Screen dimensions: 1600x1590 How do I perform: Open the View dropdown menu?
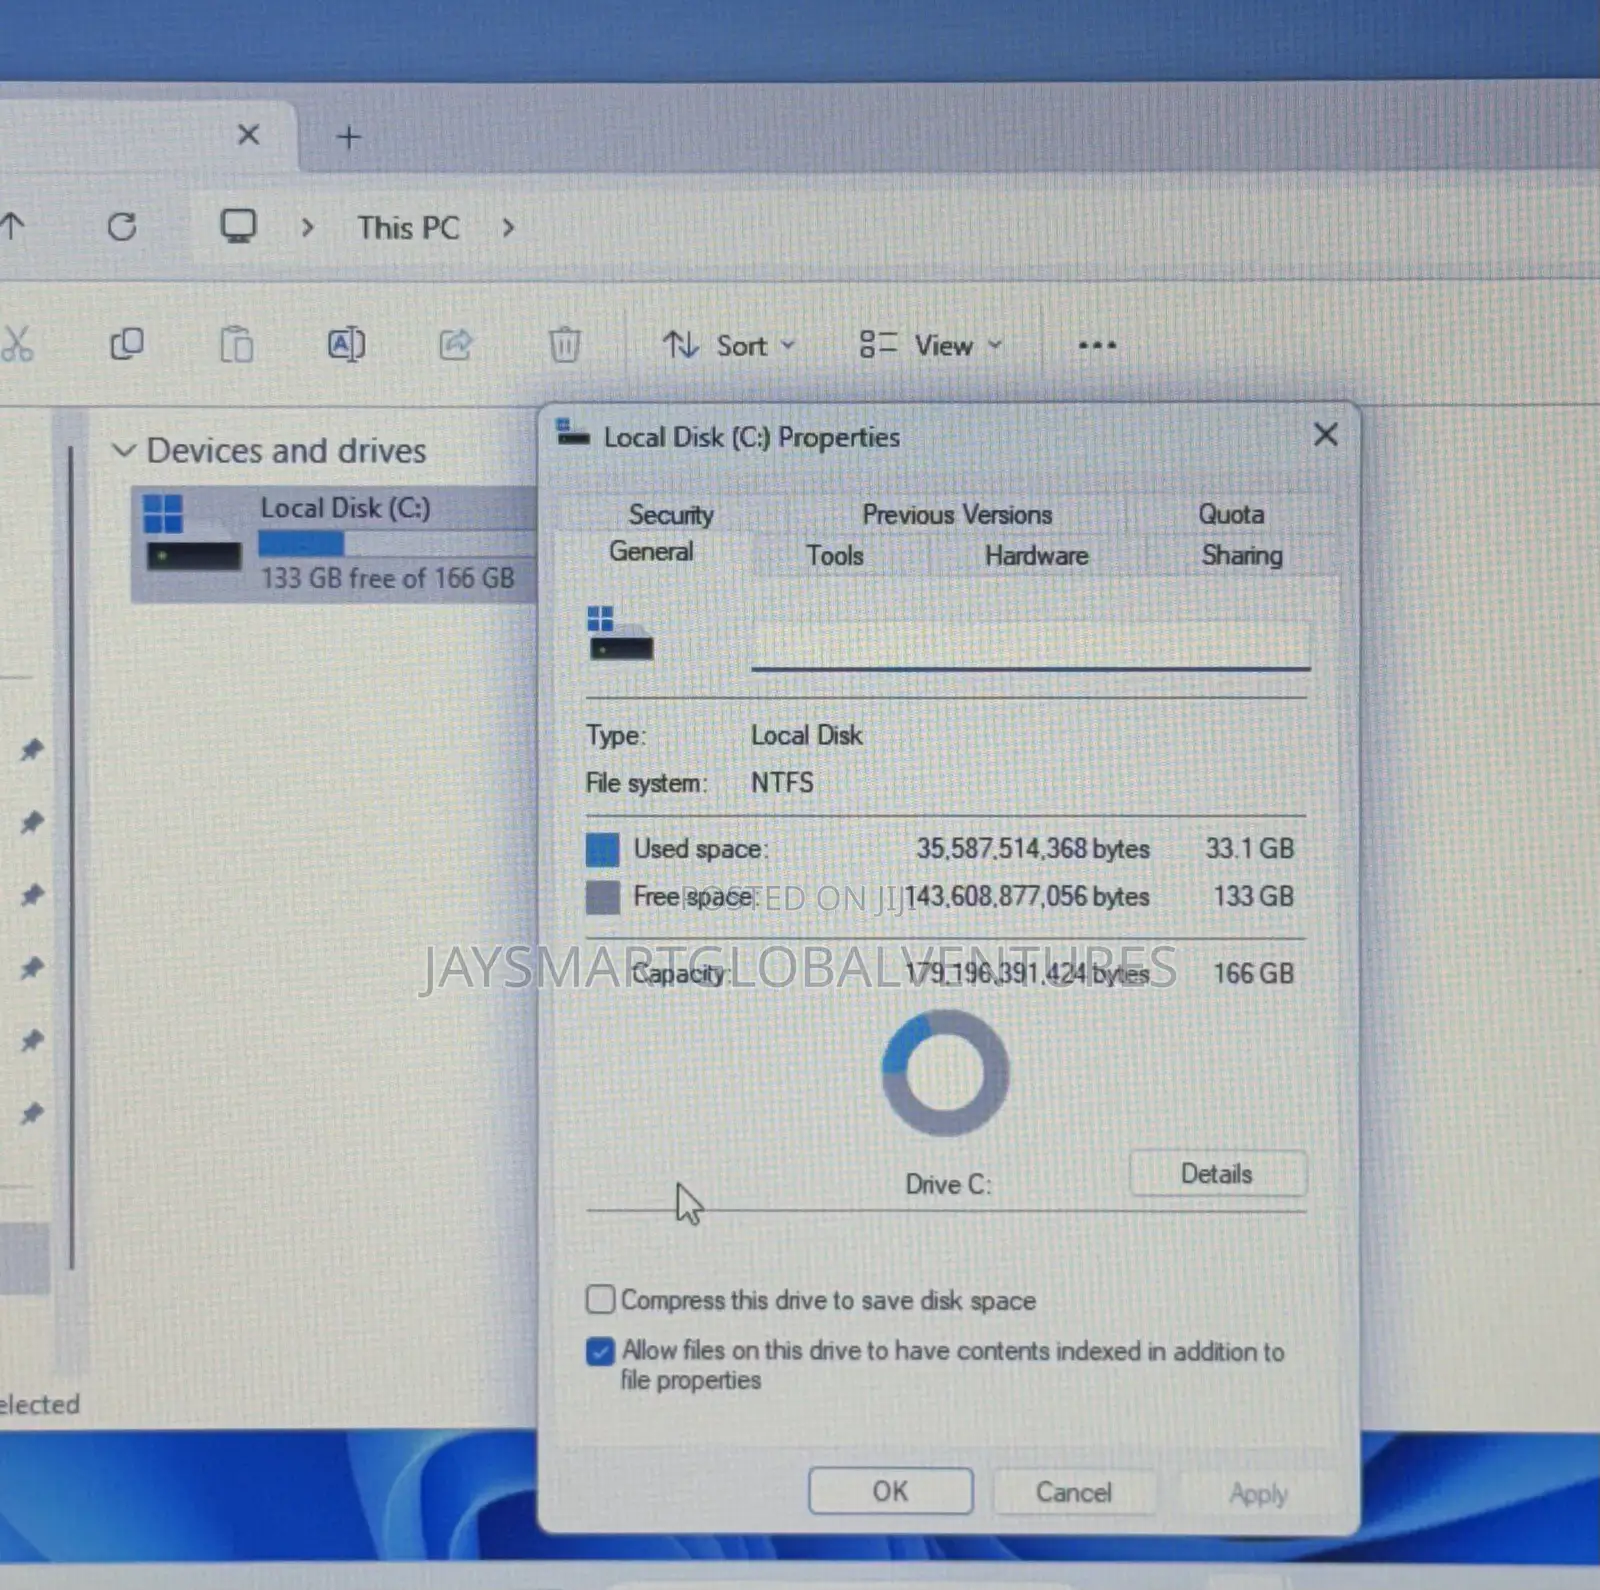(930, 346)
